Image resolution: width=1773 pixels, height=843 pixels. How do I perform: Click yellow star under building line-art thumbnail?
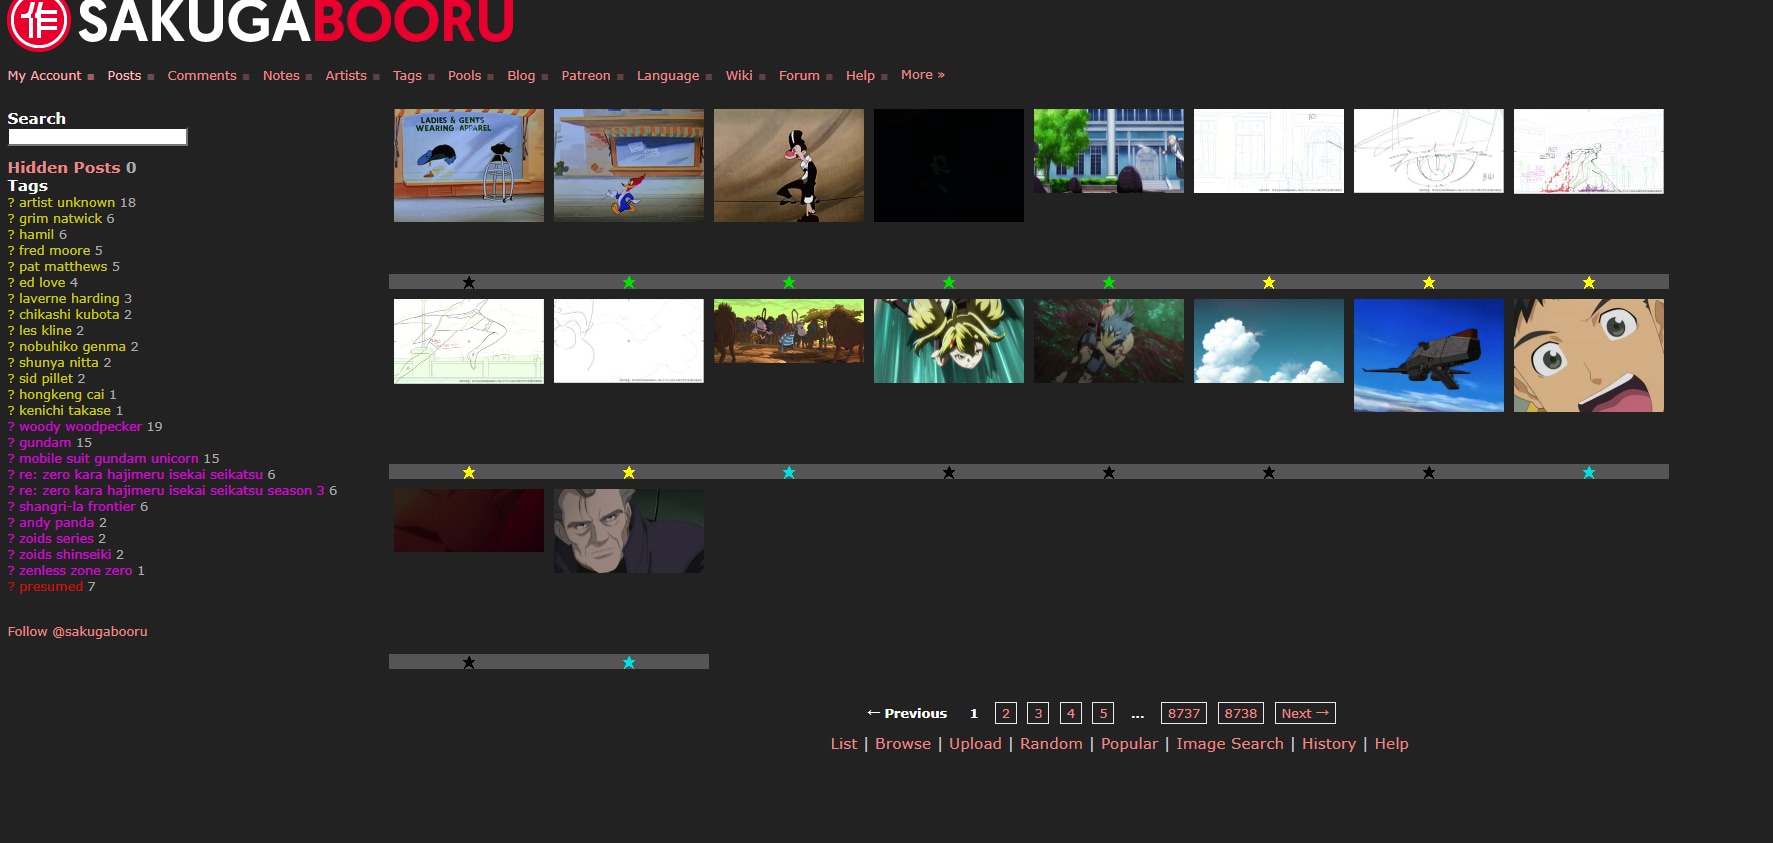(x=1269, y=283)
